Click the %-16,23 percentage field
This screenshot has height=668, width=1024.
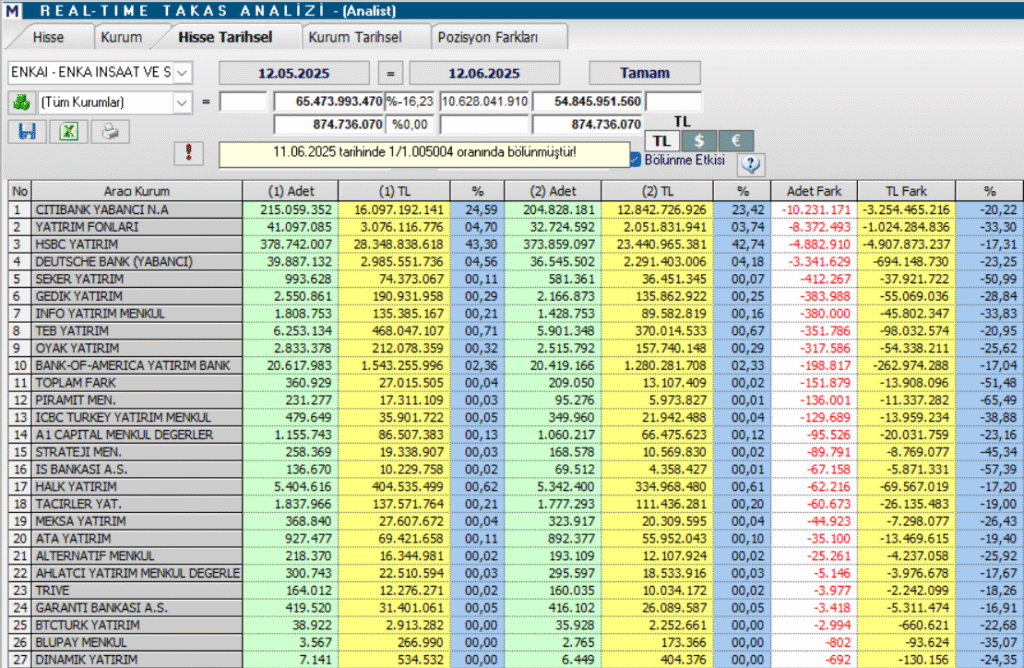(x=409, y=102)
